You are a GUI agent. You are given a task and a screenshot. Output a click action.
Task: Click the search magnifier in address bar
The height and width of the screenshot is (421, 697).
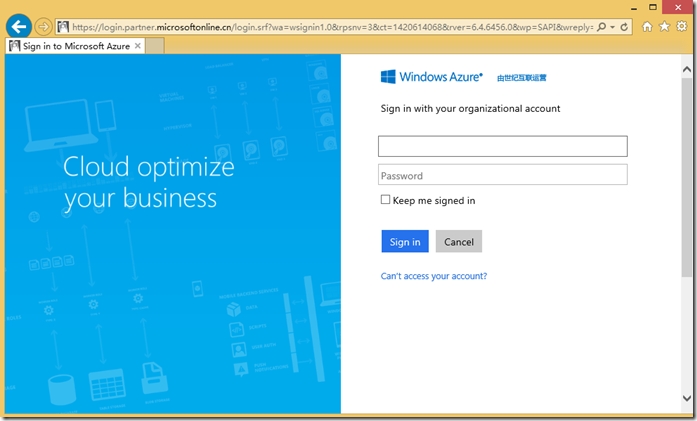pos(601,27)
